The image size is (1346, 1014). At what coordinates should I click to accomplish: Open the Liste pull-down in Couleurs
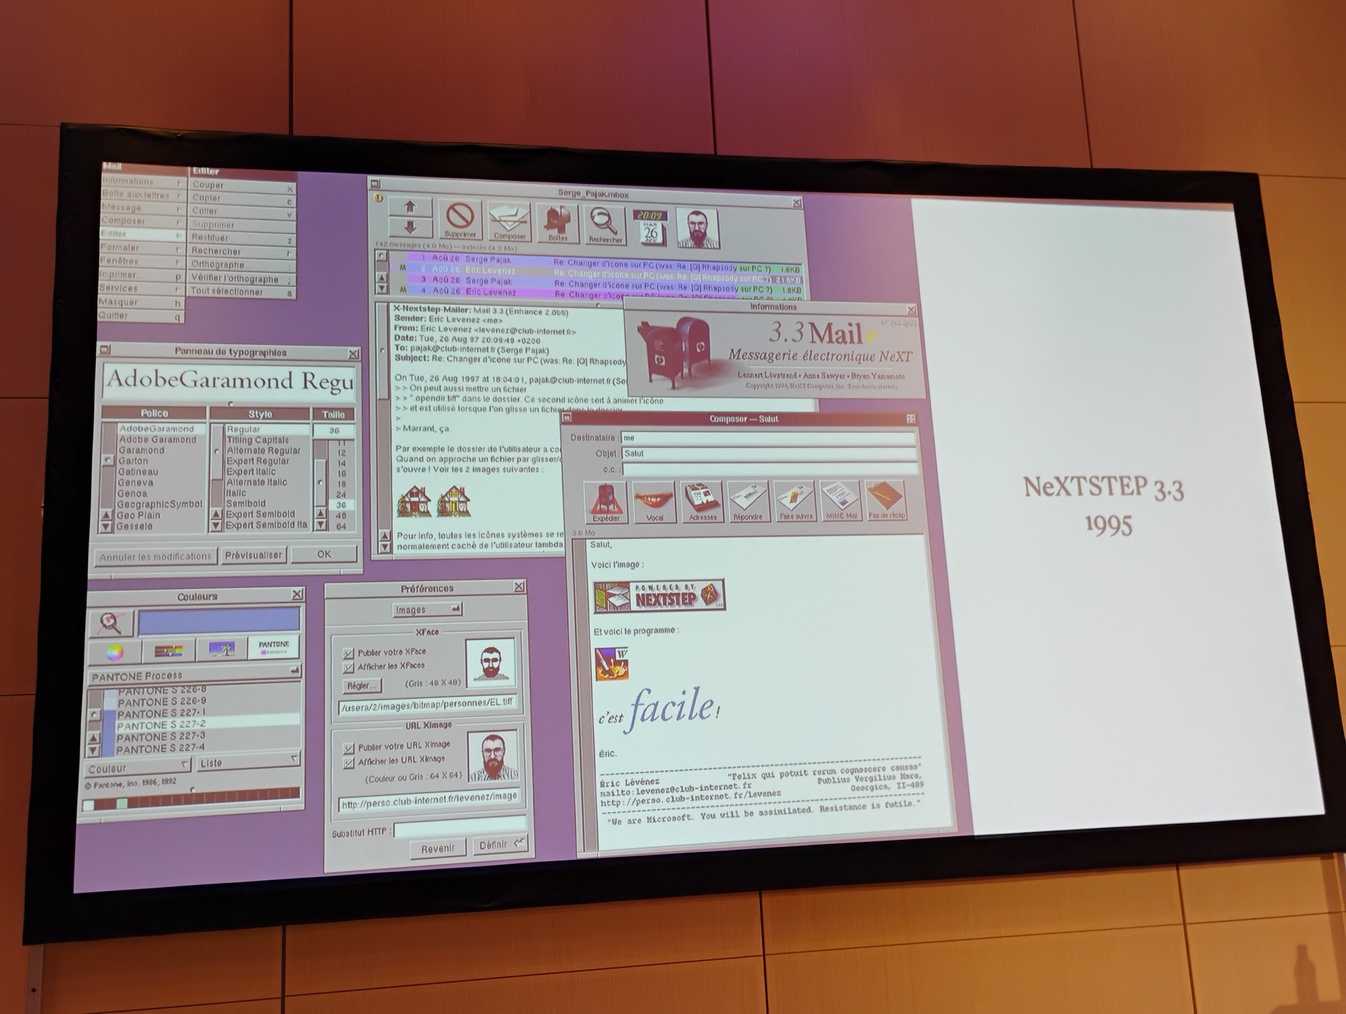(248, 762)
